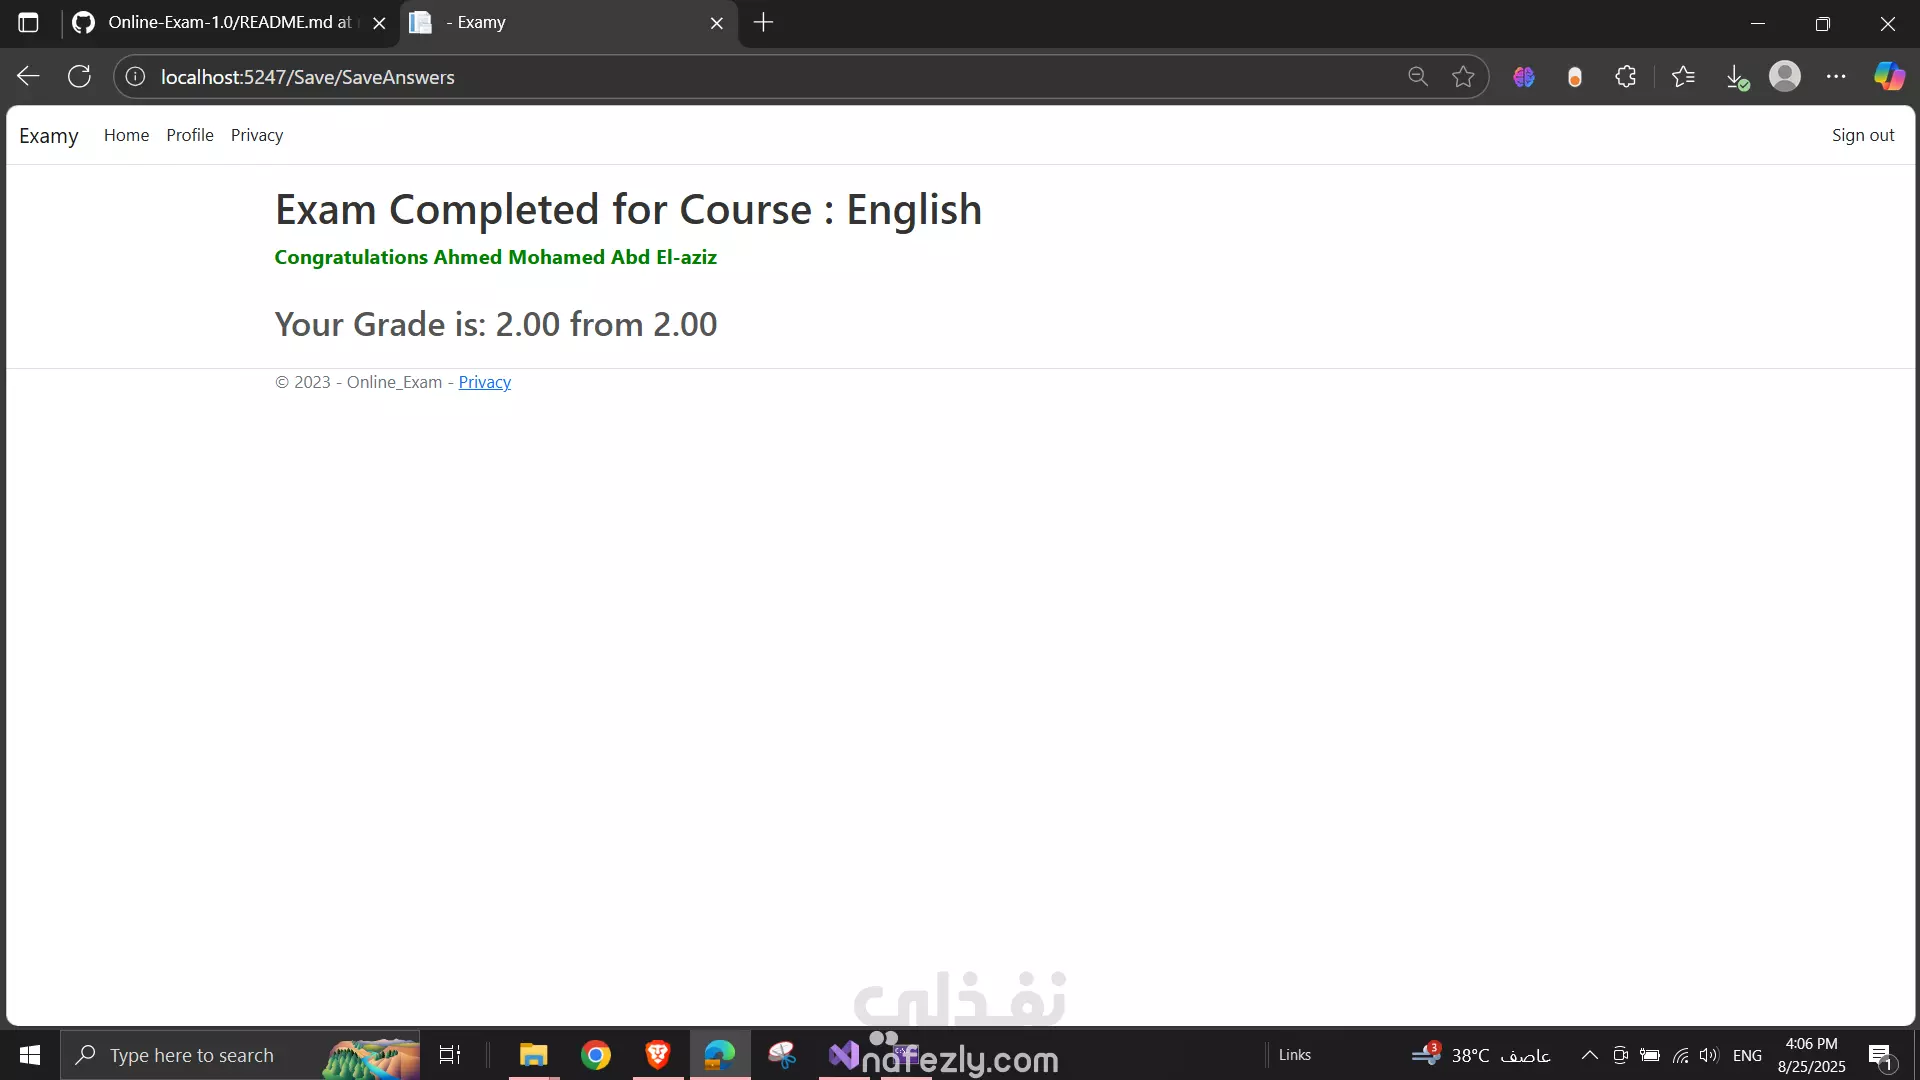Click the Your Grade is text
The width and height of the screenshot is (1920, 1080).
point(496,324)
